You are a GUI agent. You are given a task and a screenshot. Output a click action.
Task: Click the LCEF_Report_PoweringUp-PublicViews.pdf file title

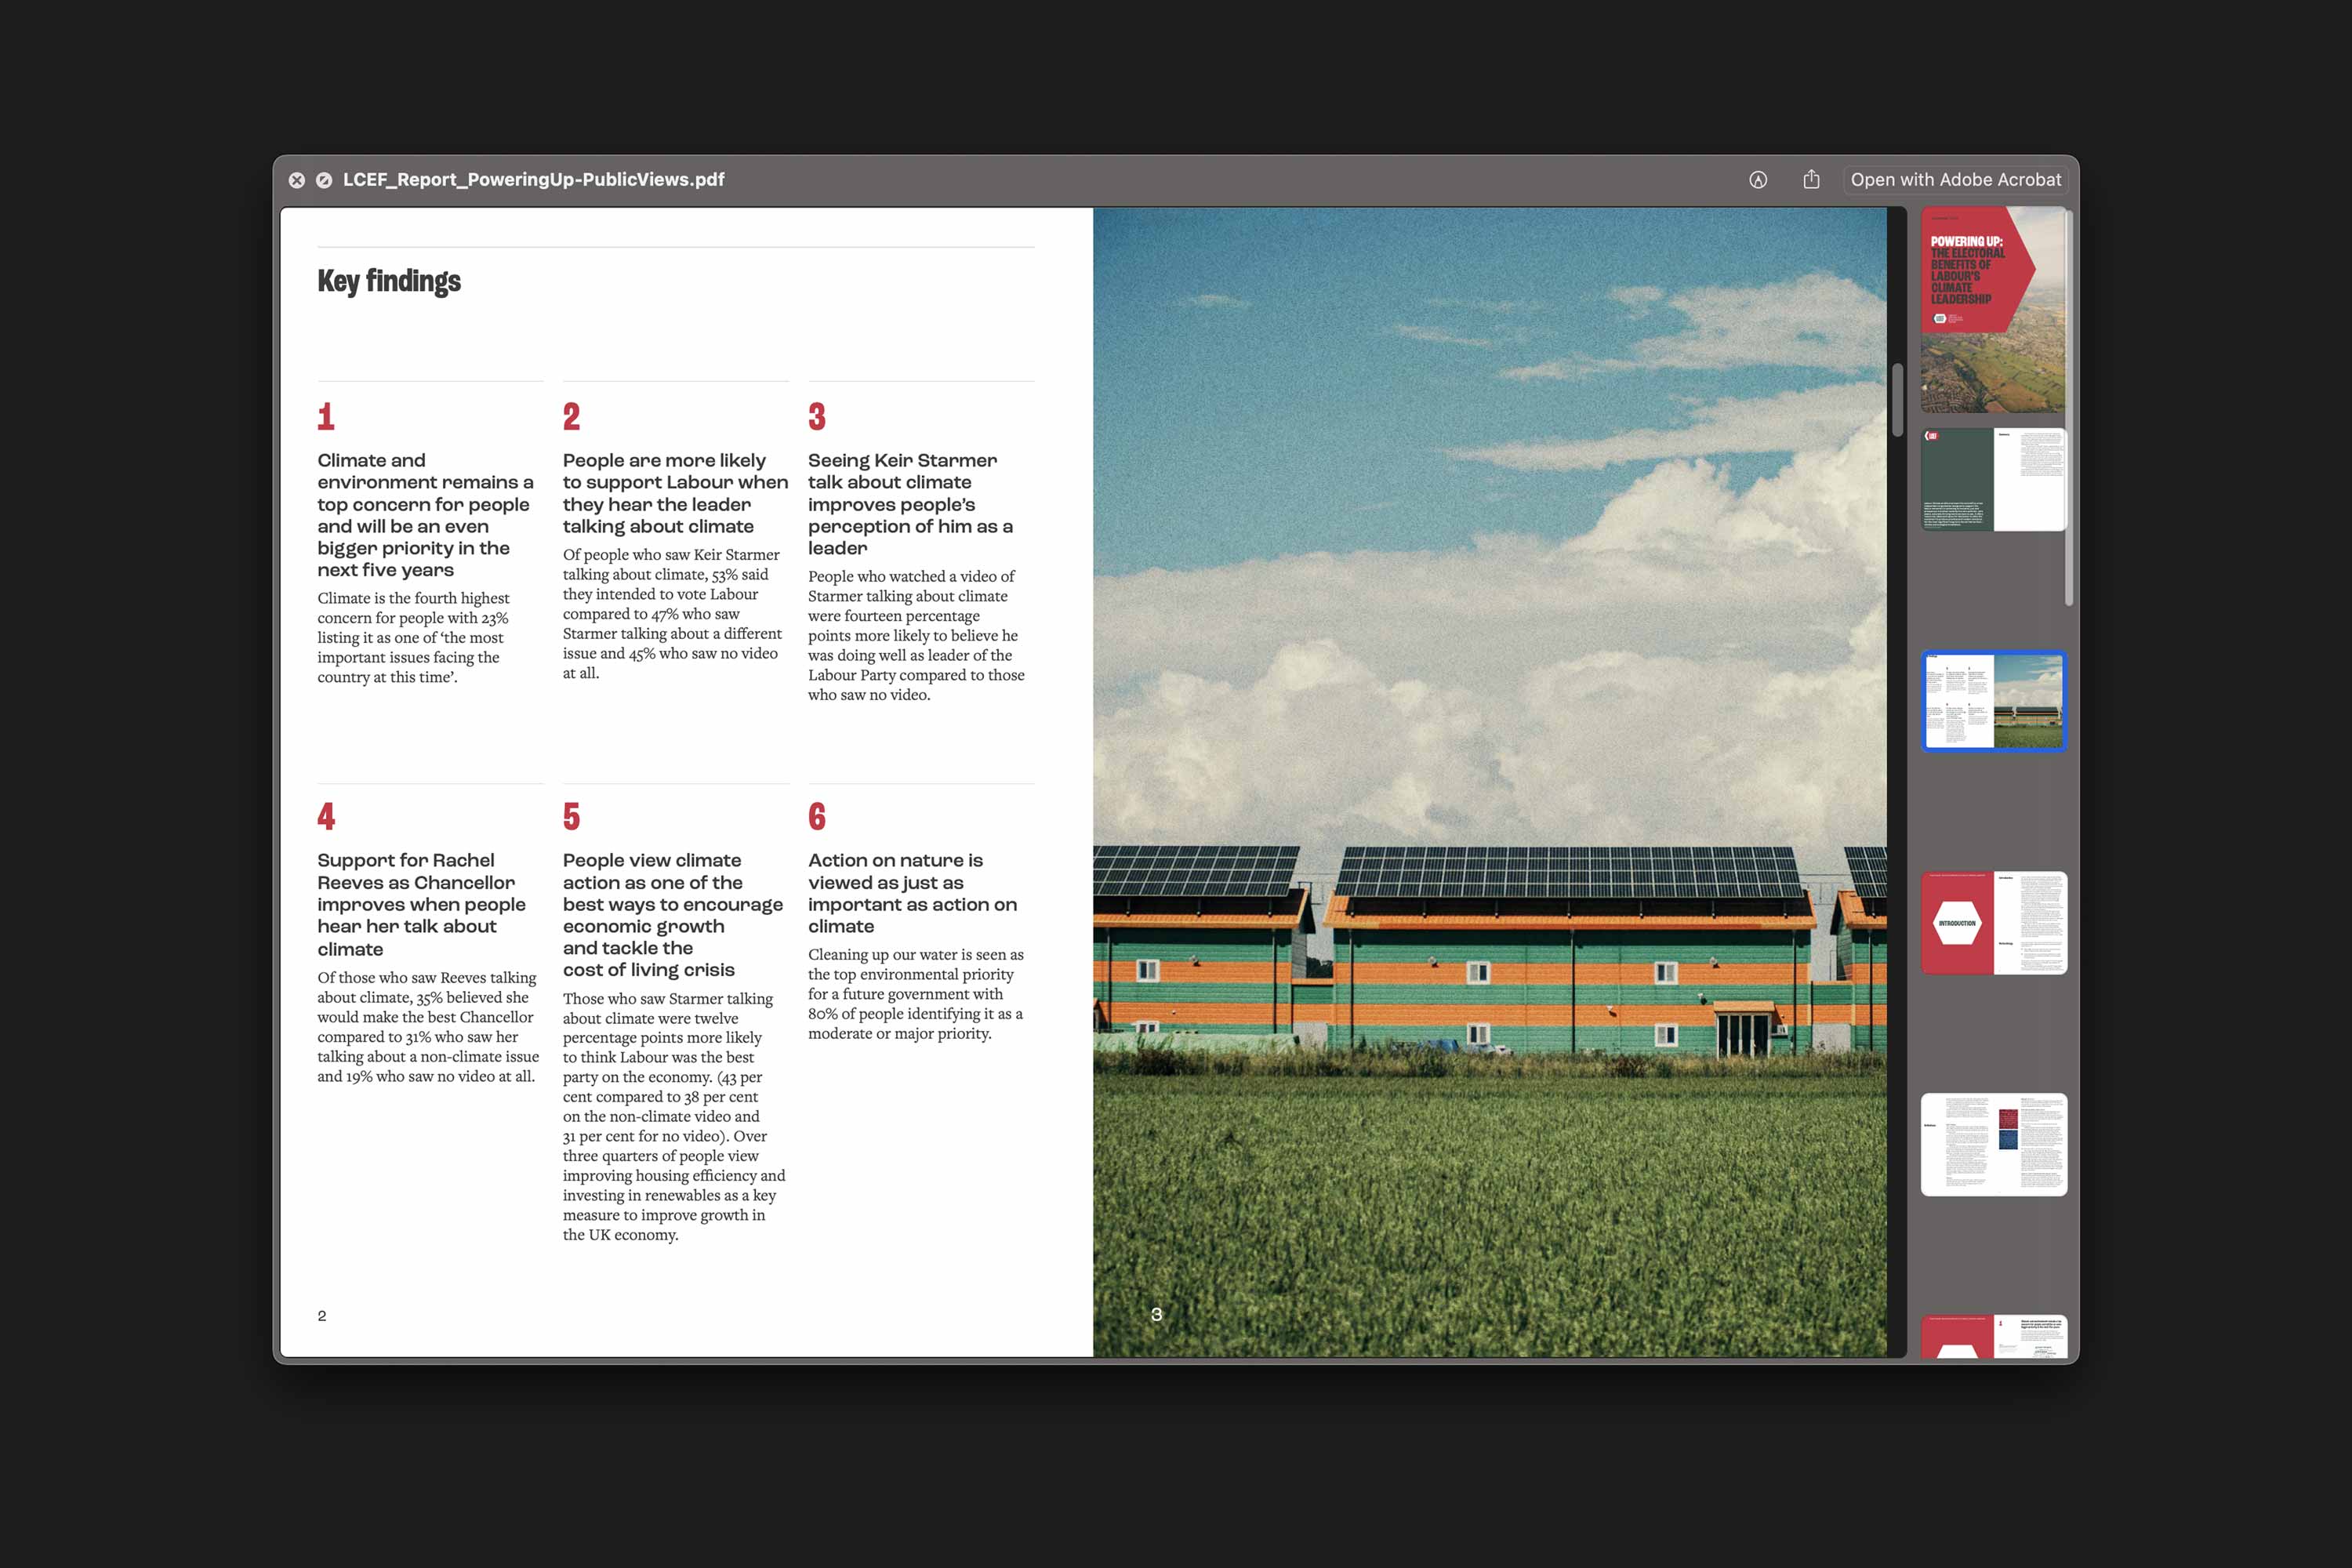[x=533, y=180]
